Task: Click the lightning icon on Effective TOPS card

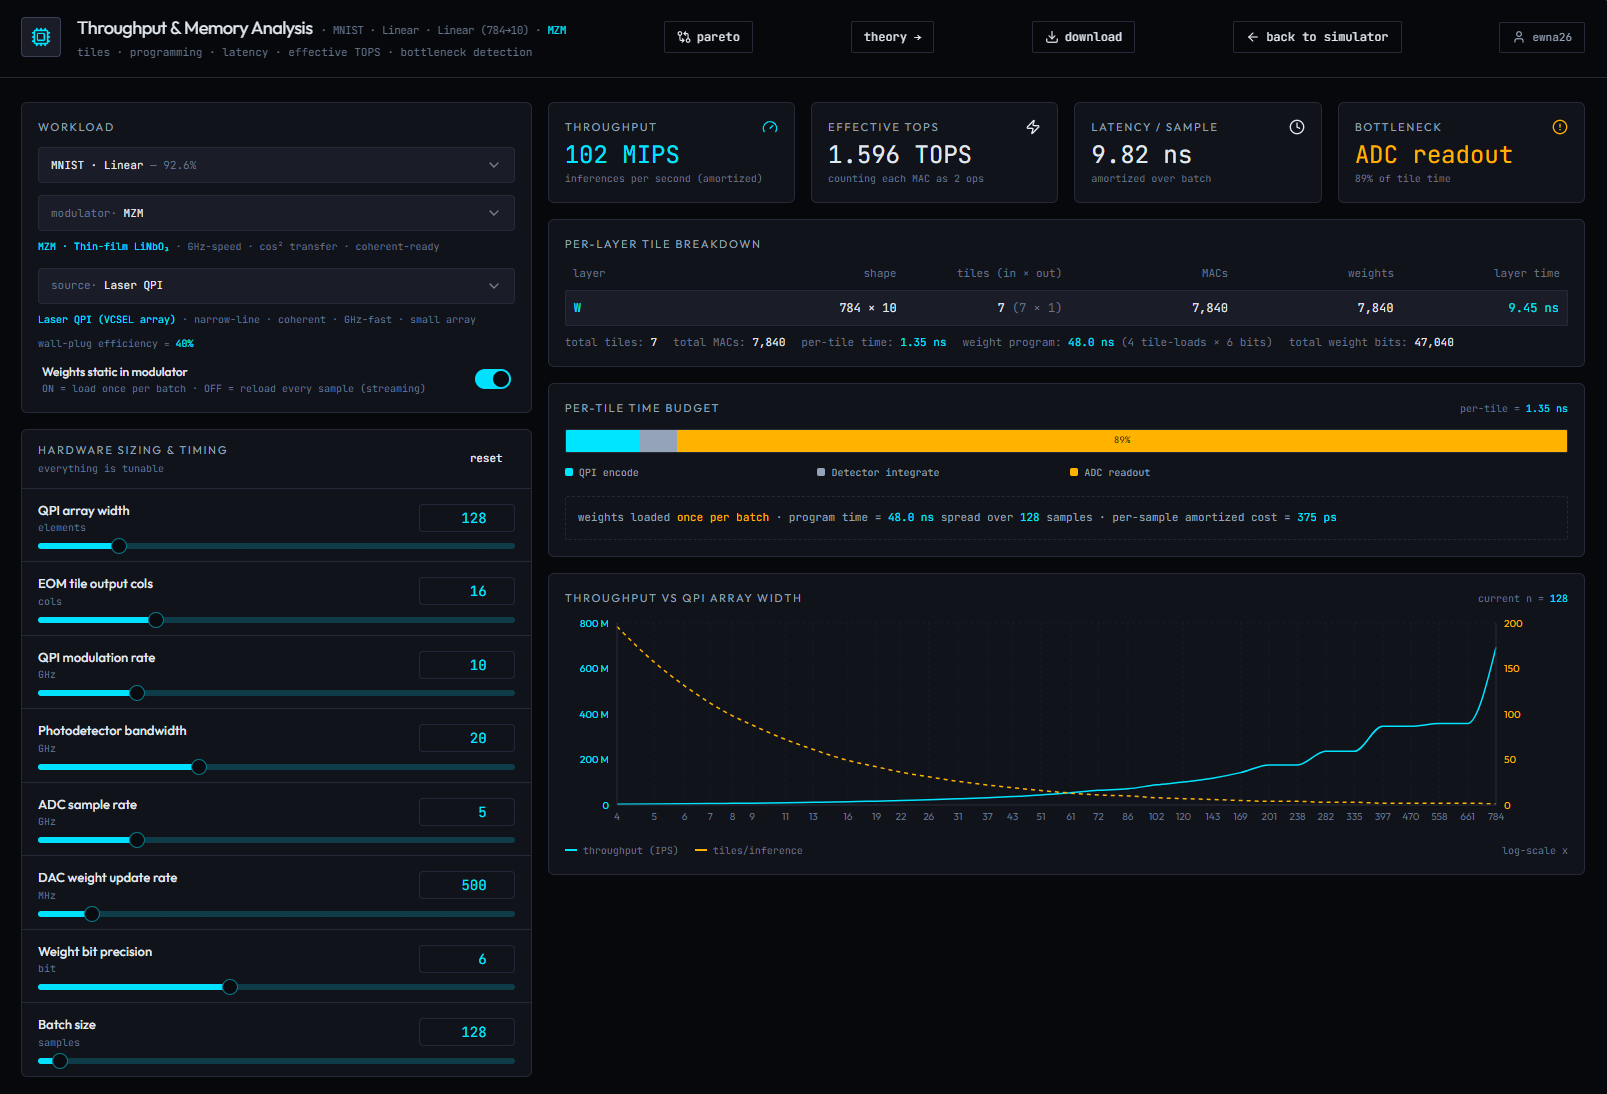Action: point(1033,127)
